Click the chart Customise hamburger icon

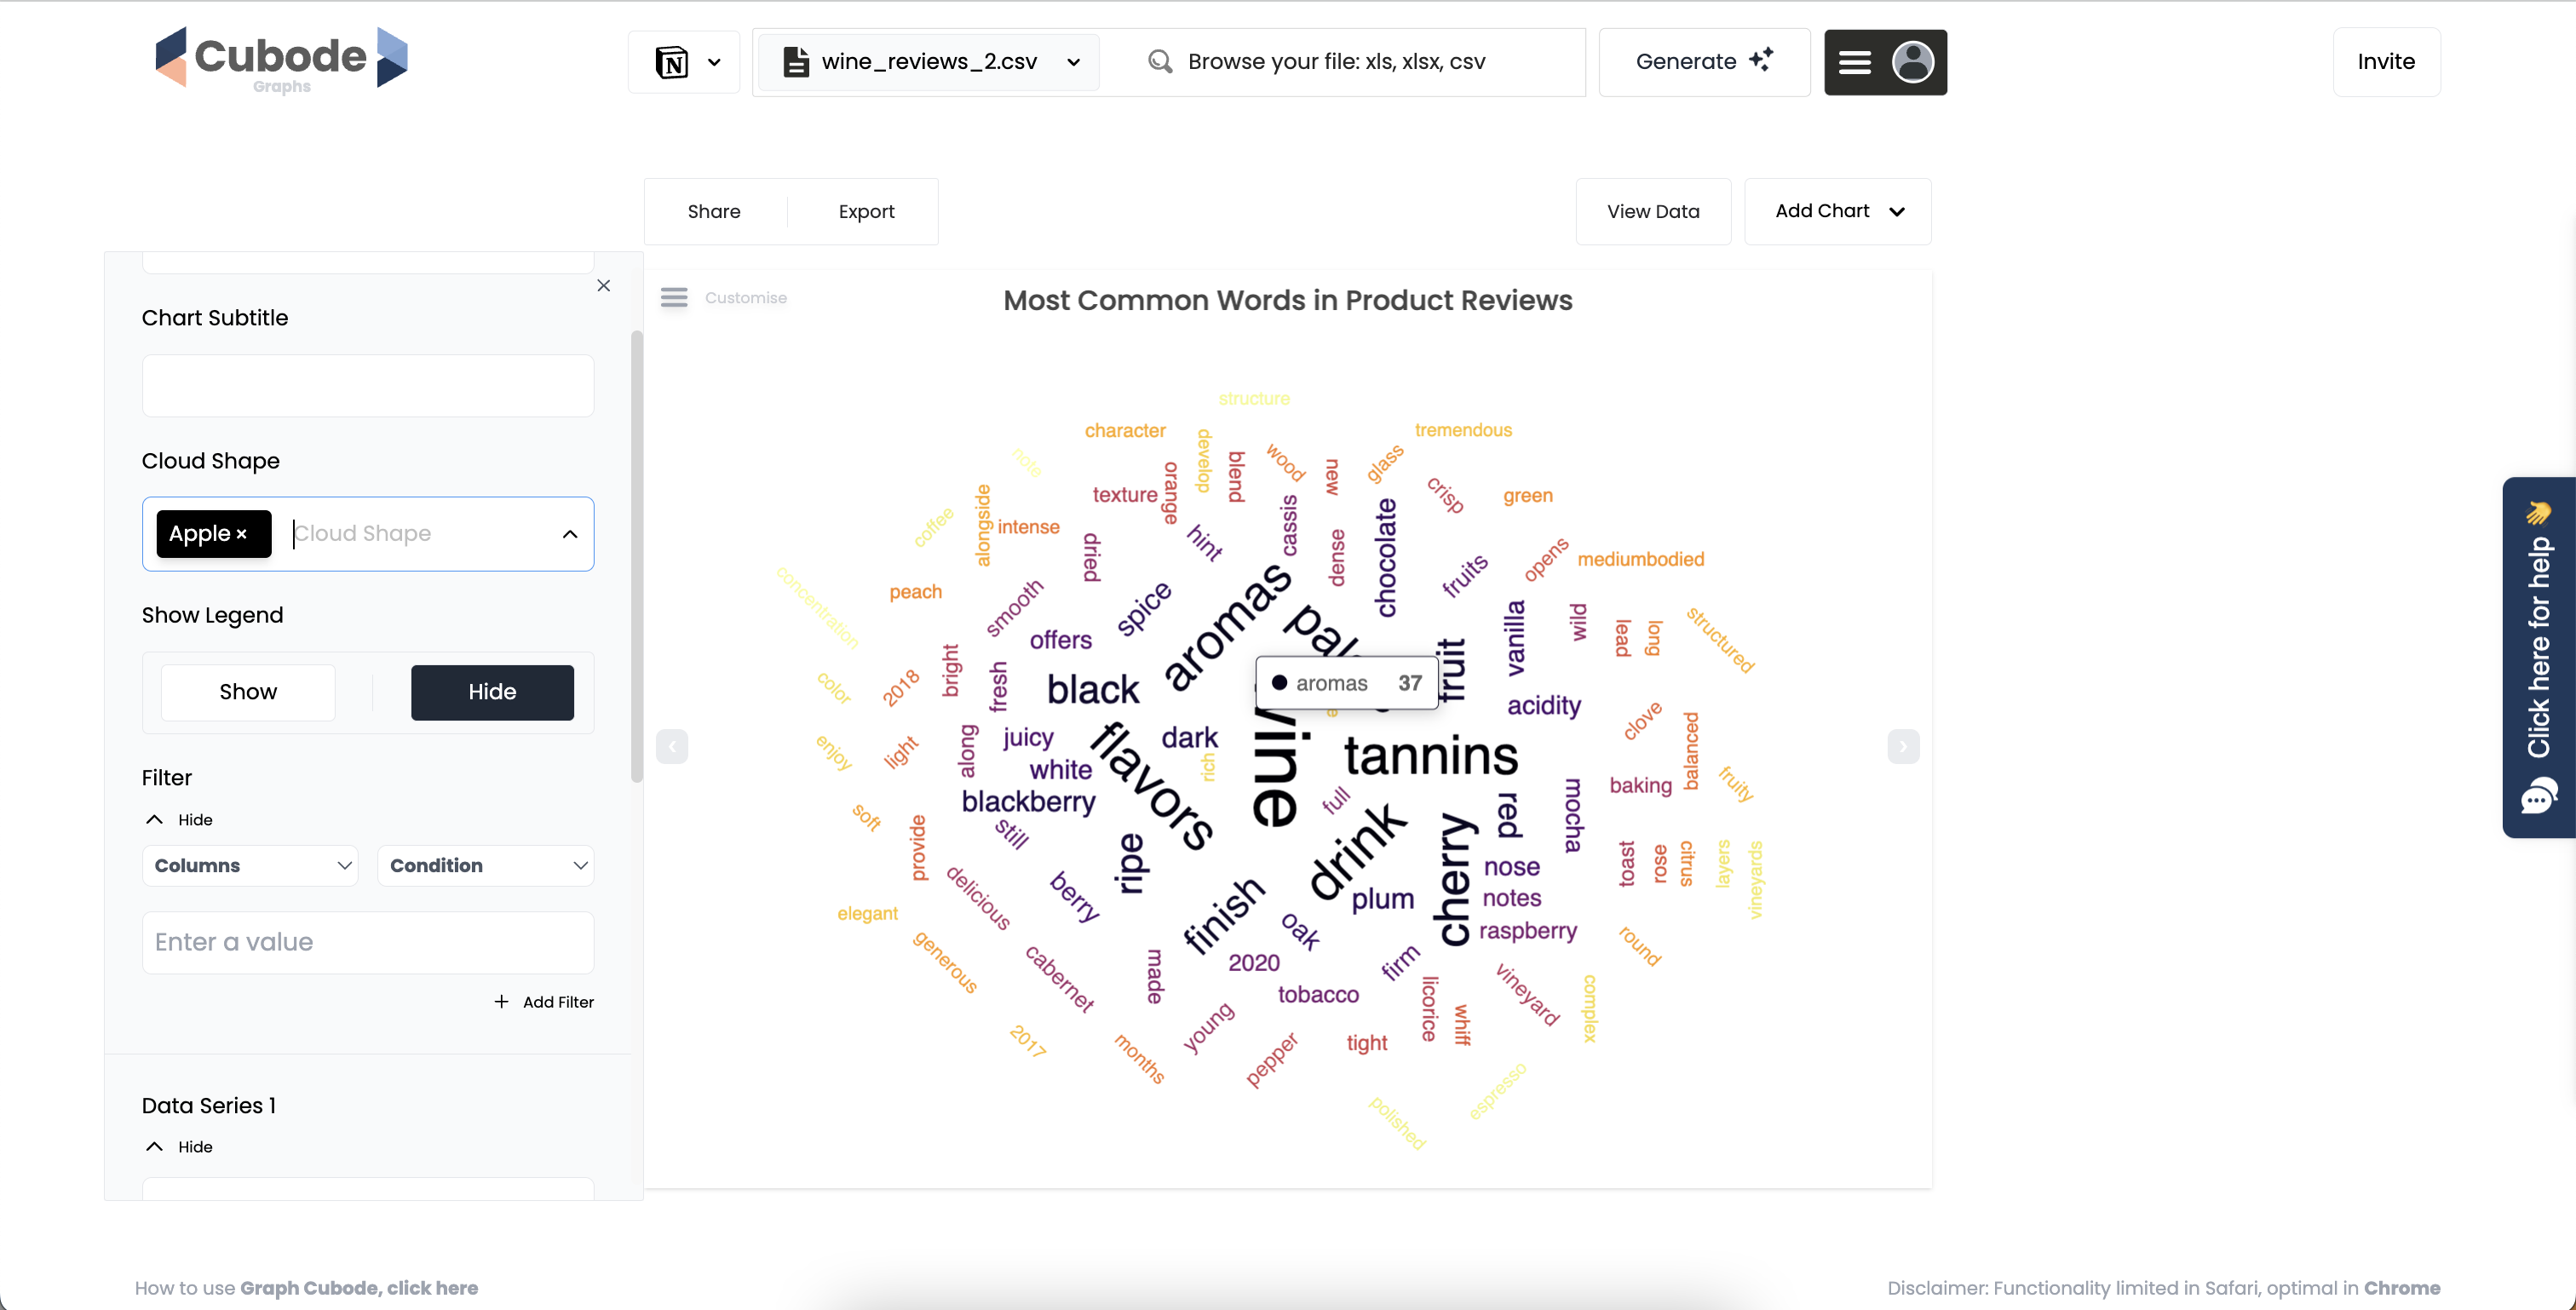(674, 298)
